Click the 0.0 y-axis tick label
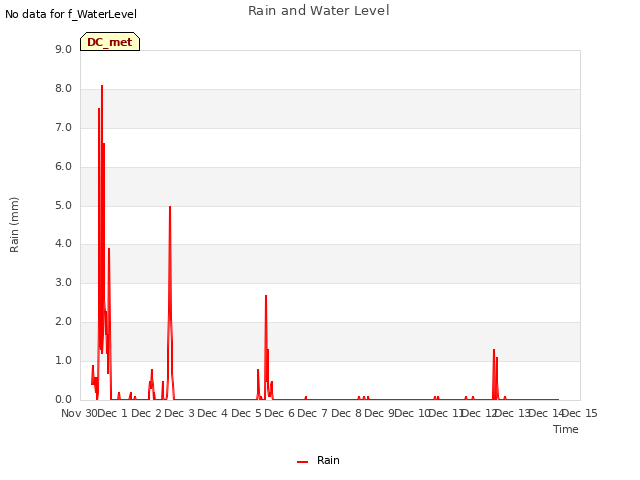The width and height of the screenshot is (640, 480). [64, 400]
